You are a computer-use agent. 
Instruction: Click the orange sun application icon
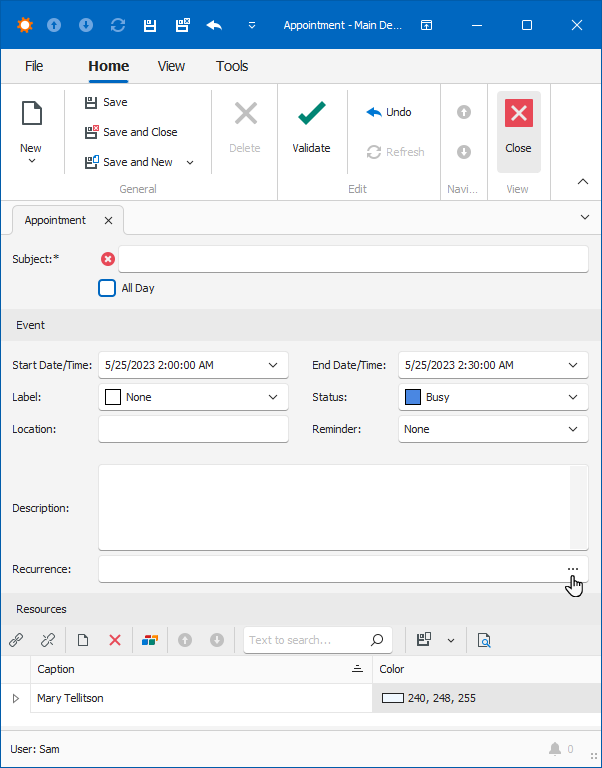[24, 25]
